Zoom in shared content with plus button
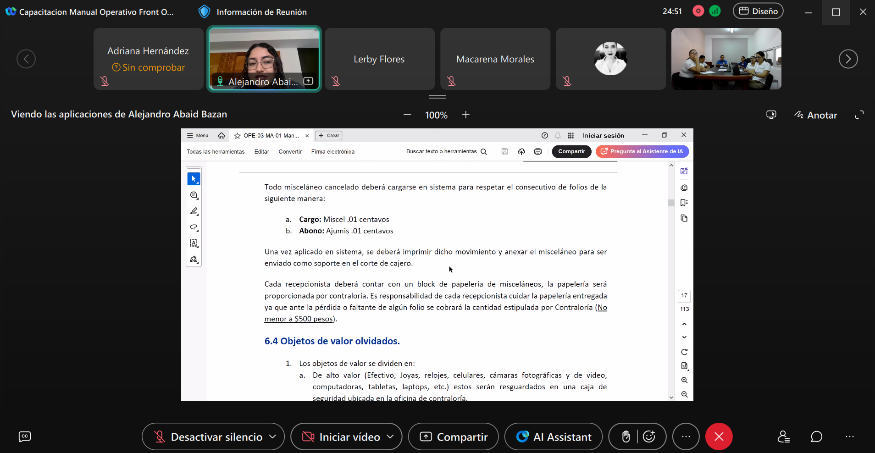The height and width of the screenshot is (453, 875). 466,115
